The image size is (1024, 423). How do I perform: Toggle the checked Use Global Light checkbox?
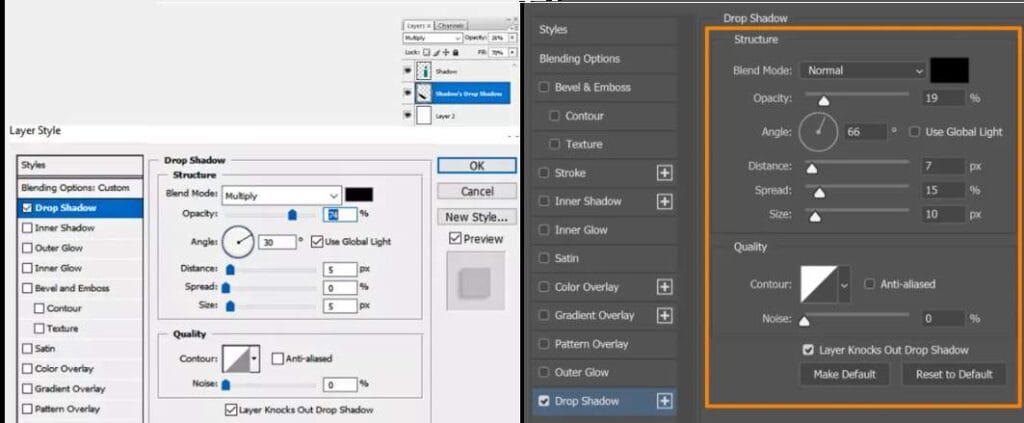point(317,242)
